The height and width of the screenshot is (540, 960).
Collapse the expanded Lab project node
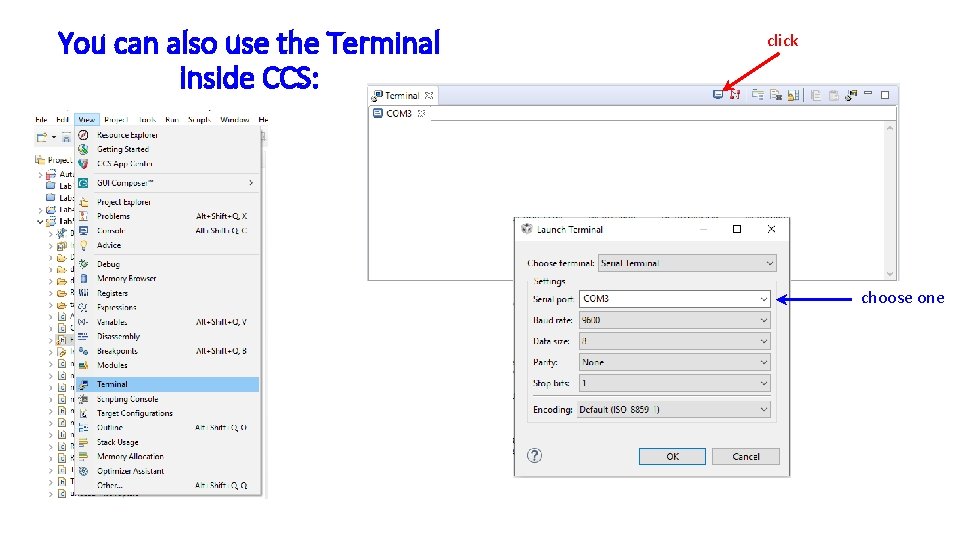click(40, 222)
